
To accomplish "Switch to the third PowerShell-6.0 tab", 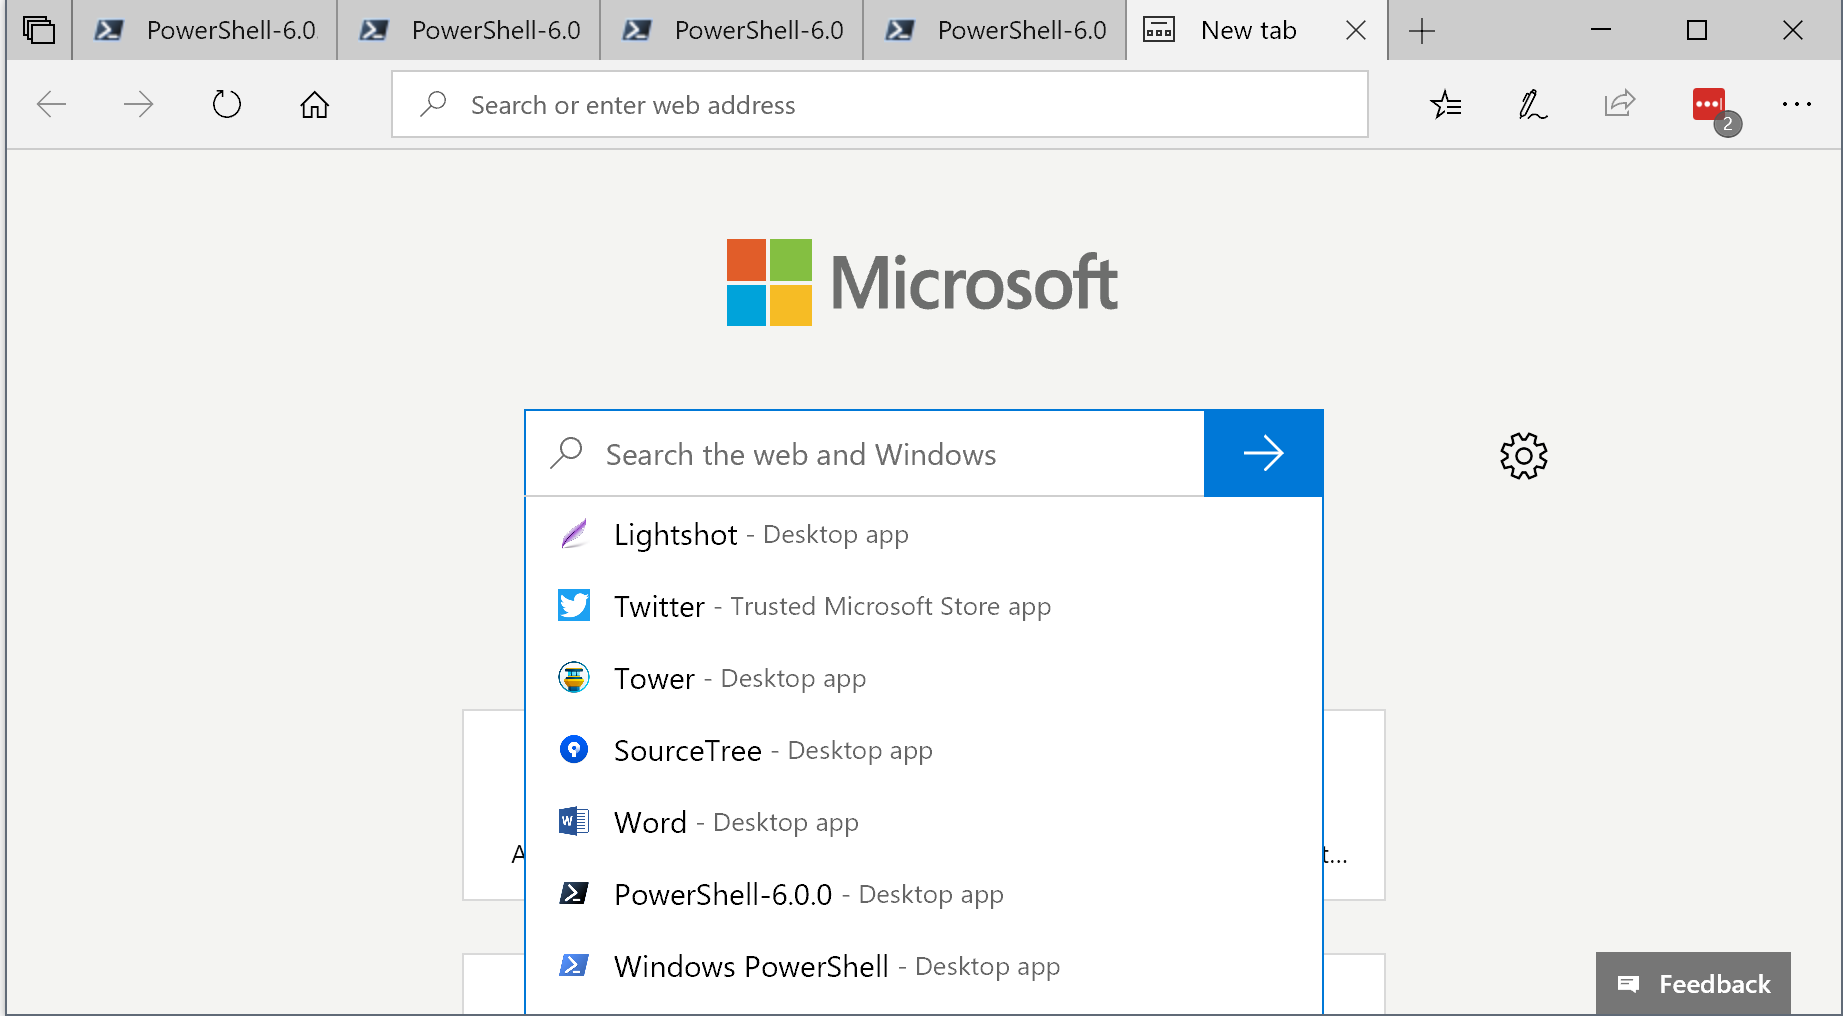I will [732, 31].
